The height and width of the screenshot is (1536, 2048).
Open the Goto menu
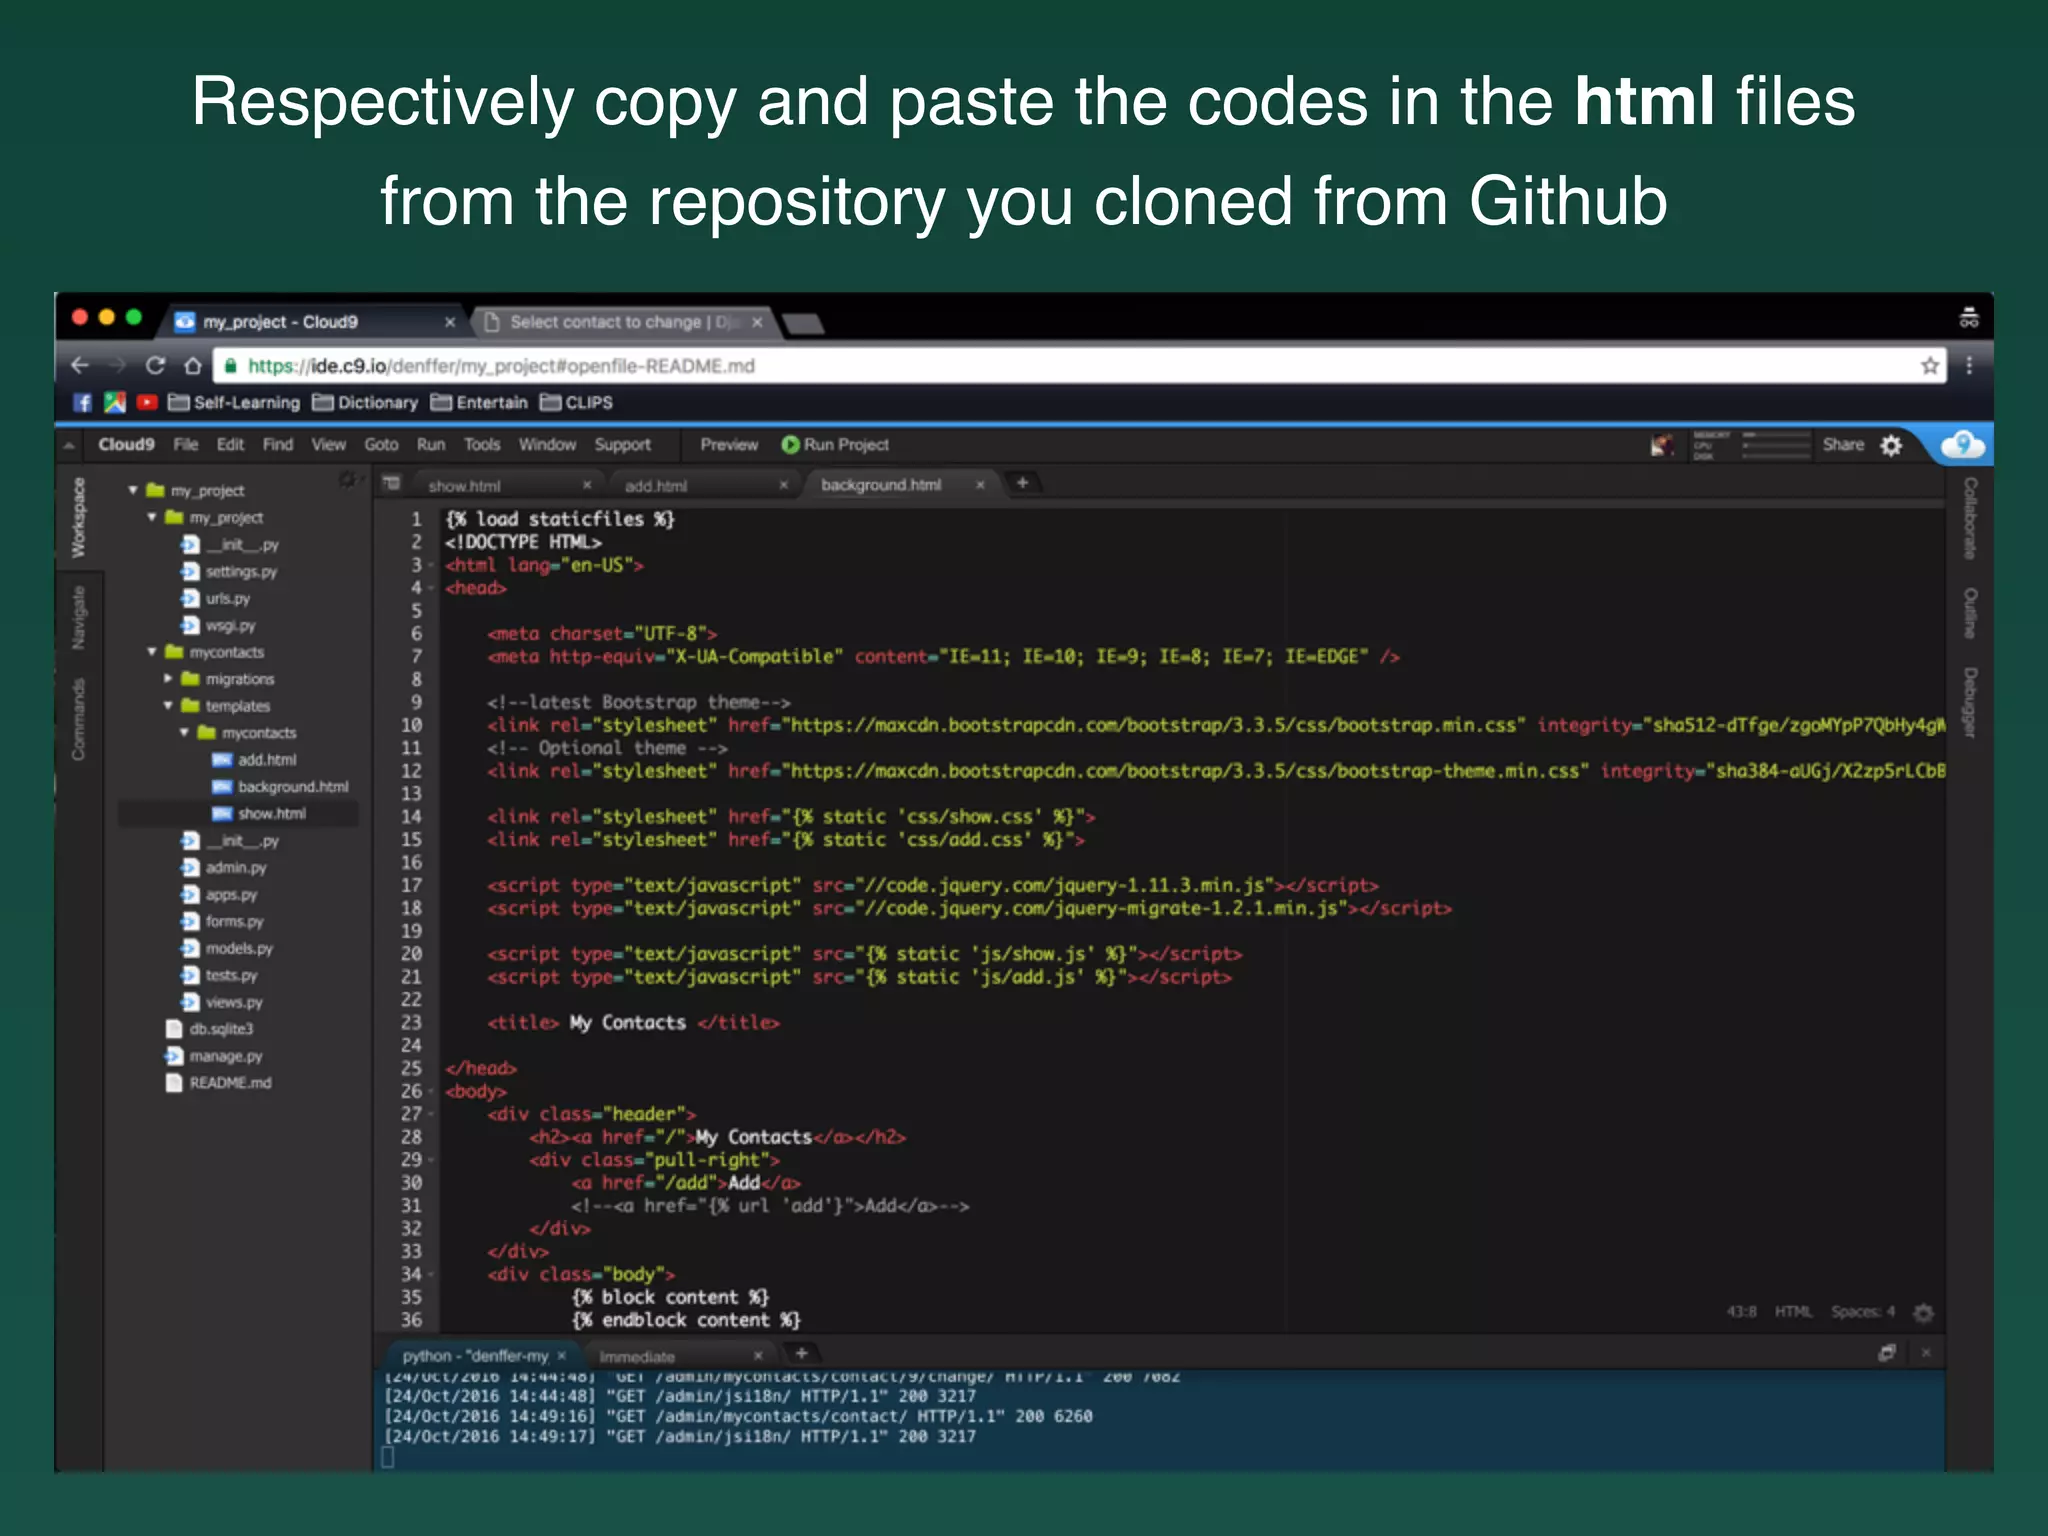click(381, 445)
